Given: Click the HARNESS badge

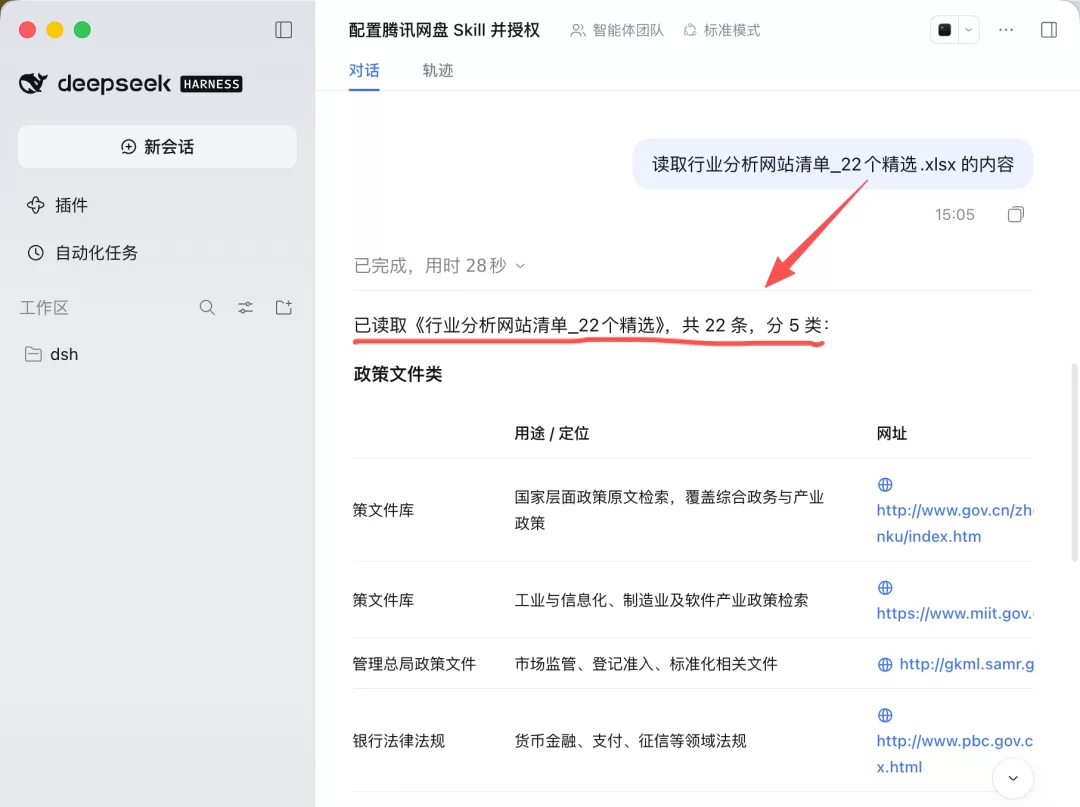Looking at the screenshot, I should pos(211,84).
